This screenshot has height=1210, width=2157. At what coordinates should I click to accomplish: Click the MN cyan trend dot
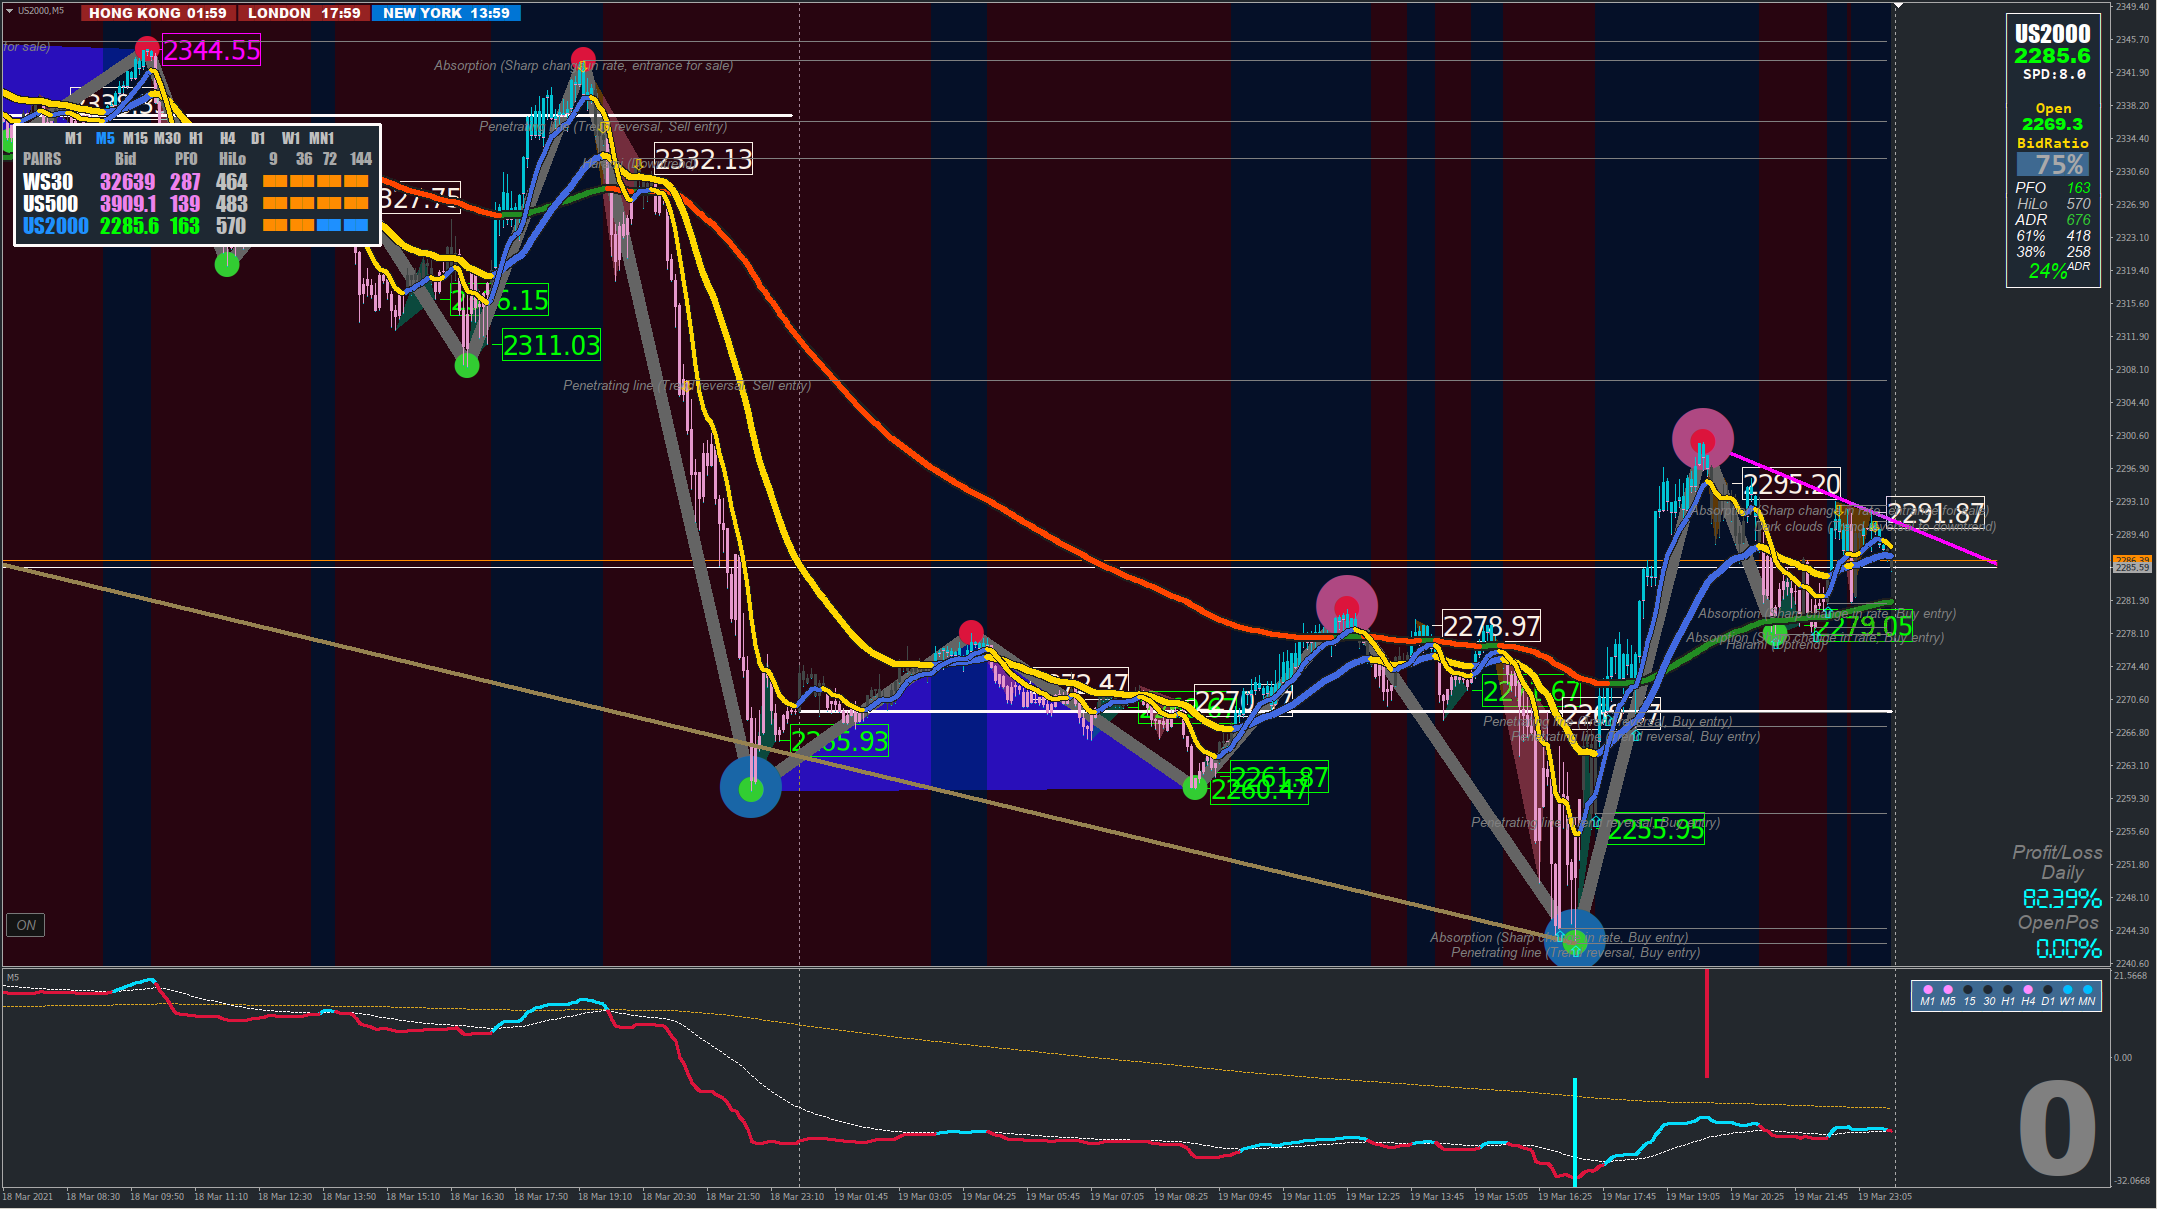[2087, 990]
